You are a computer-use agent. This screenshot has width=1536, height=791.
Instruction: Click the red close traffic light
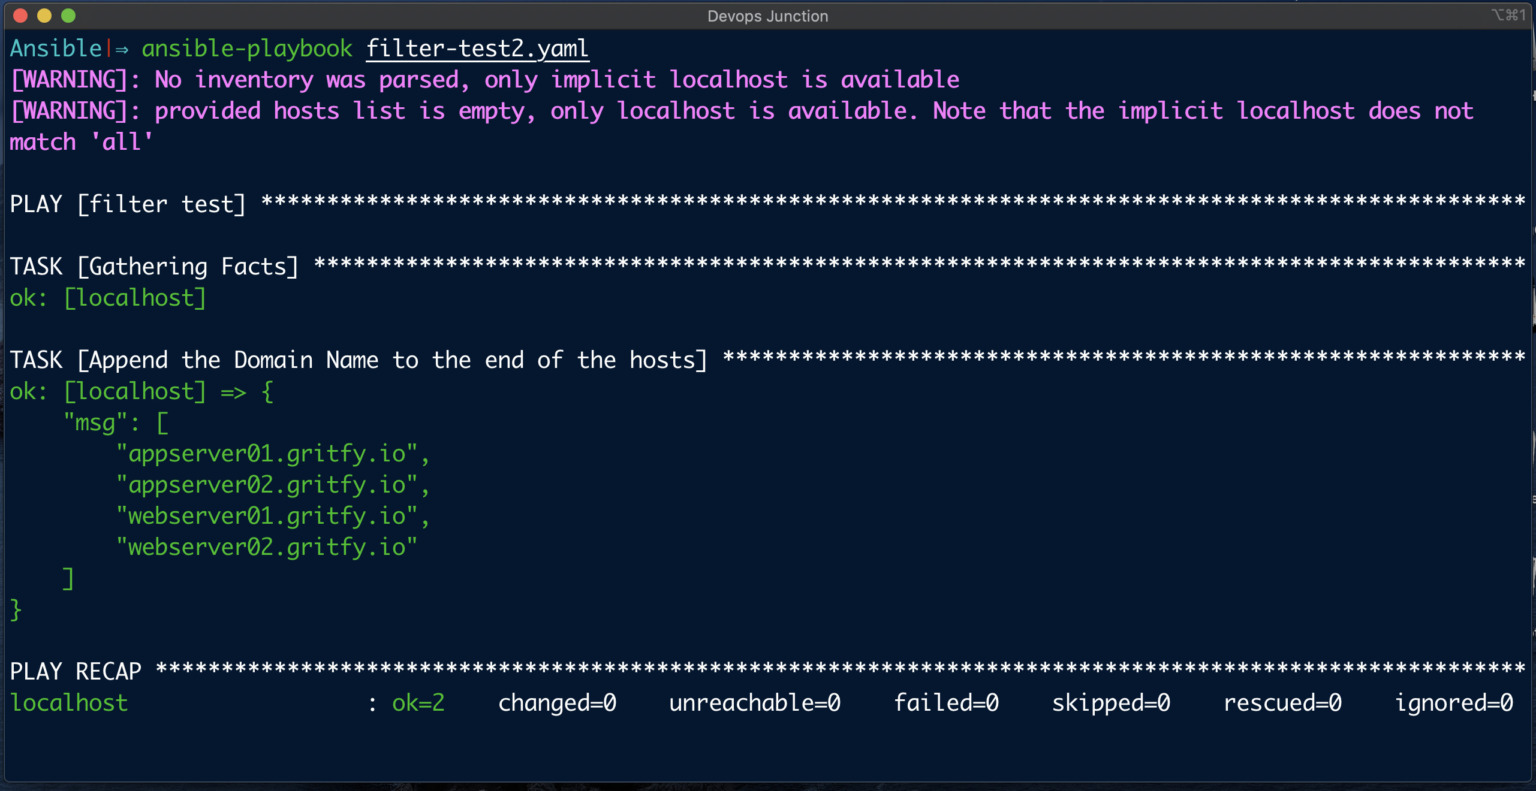point(21,15)
